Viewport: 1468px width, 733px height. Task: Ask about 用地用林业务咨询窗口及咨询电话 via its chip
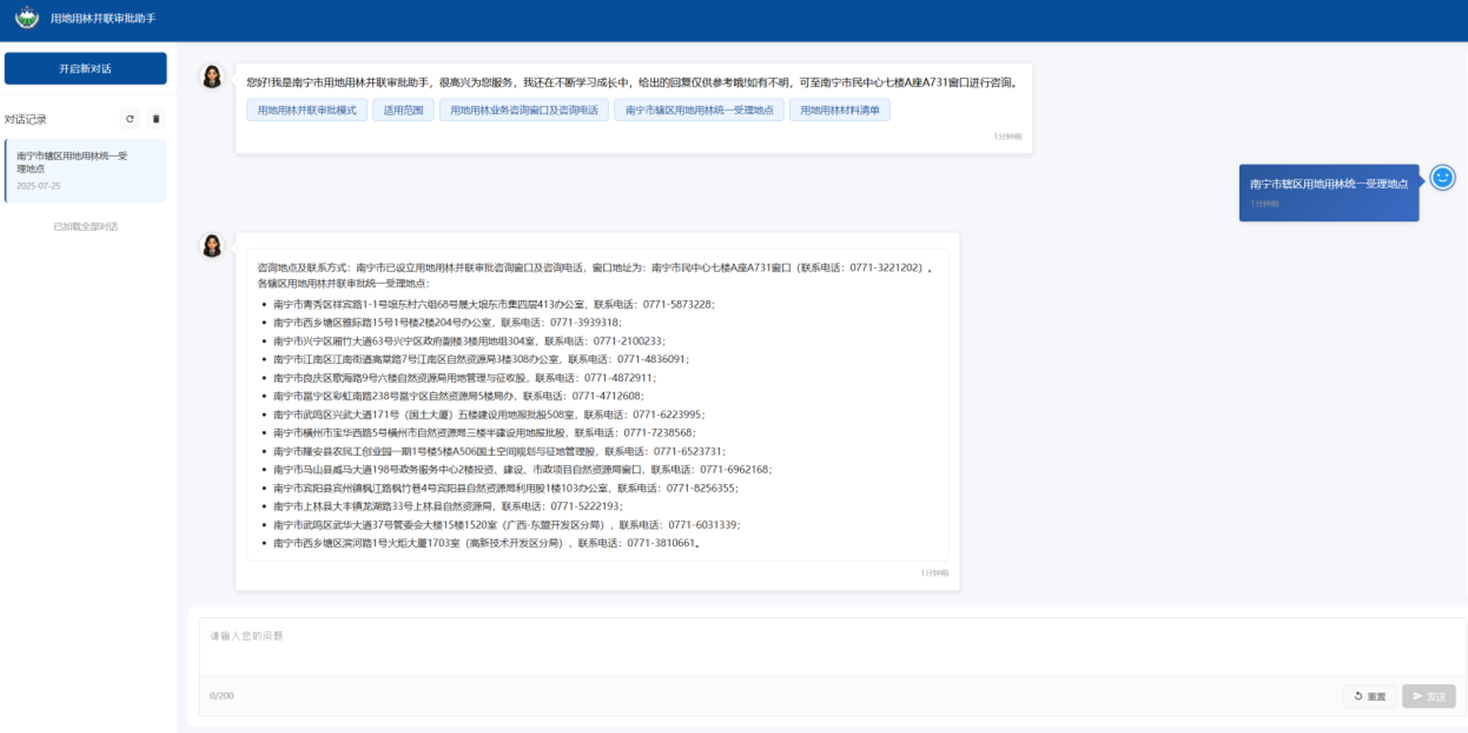coord(524,110)
